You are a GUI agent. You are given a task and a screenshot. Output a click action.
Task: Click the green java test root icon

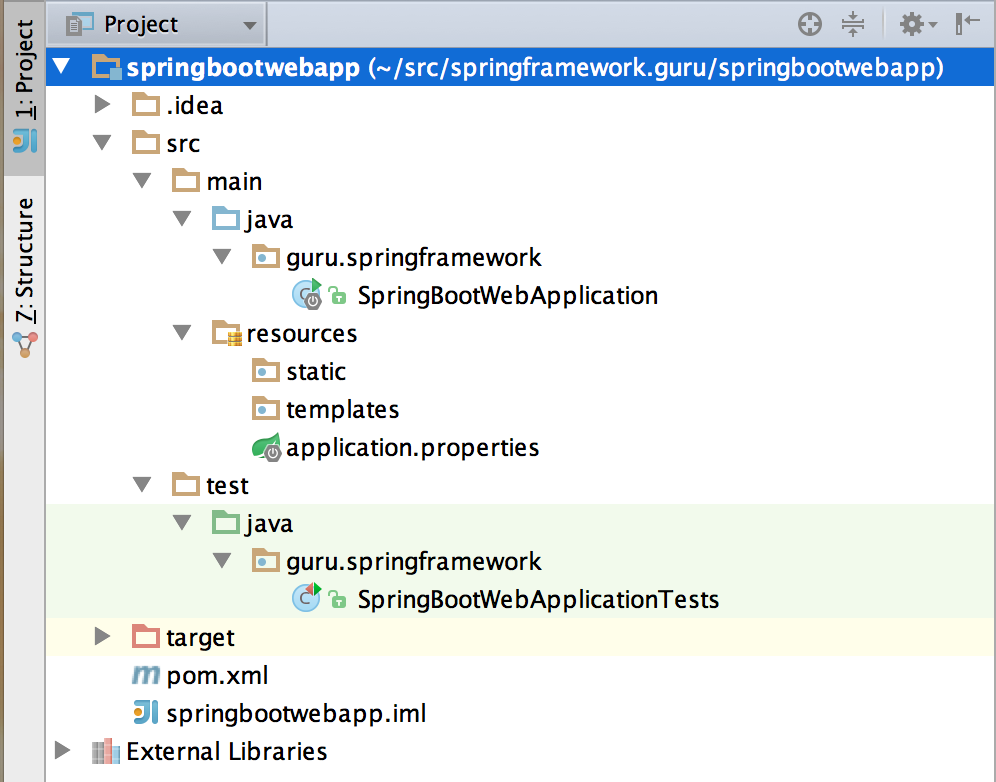click(225, 522)
